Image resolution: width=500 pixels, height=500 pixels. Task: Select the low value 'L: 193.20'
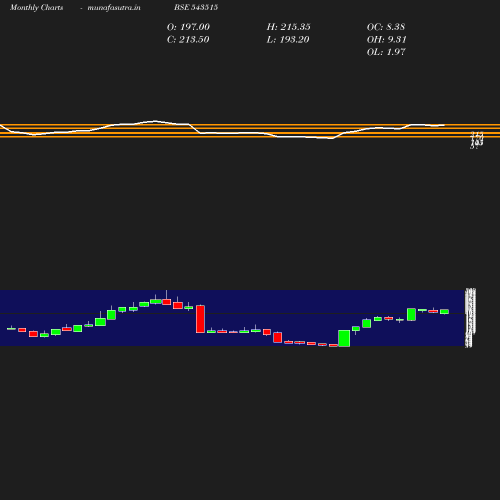tap(288, 40)
